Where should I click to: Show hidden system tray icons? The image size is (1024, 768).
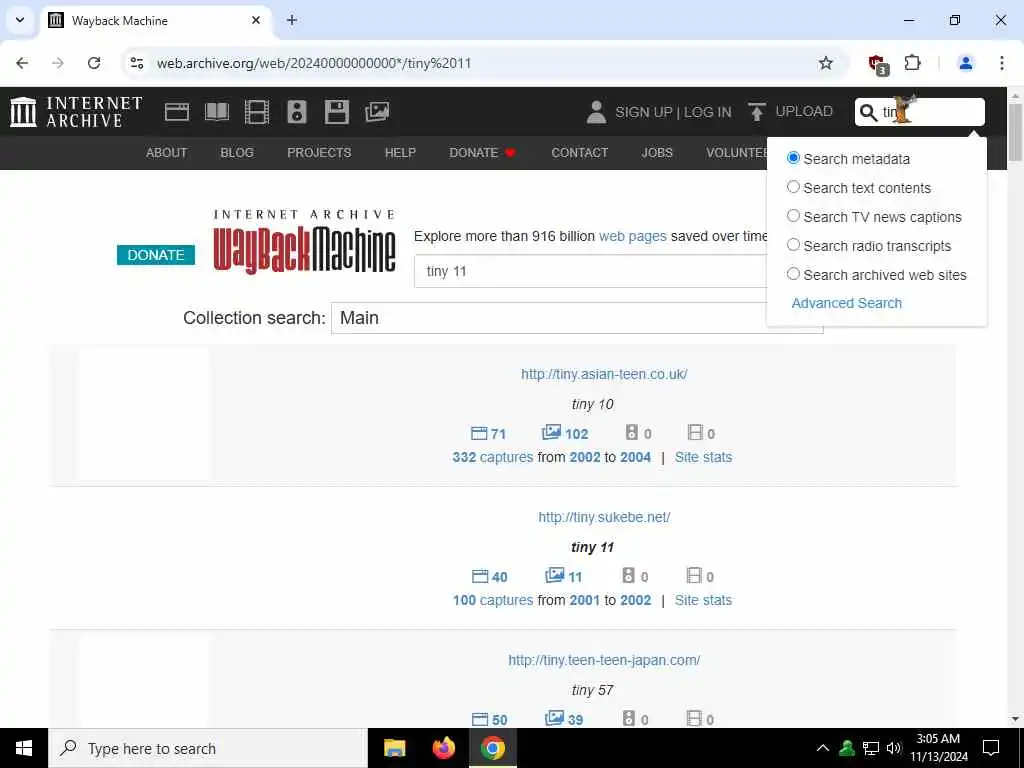(x=823, y=748)
